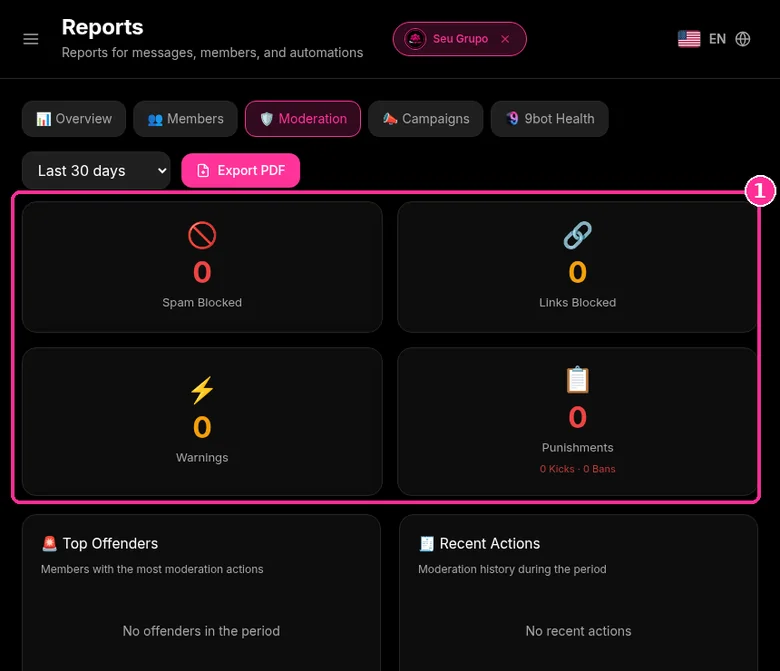The height and width of the screenshot is (671, 780).
Task: Click the Punishments clipboard icon
Action: pyautogui.click(x=578, y=380)
